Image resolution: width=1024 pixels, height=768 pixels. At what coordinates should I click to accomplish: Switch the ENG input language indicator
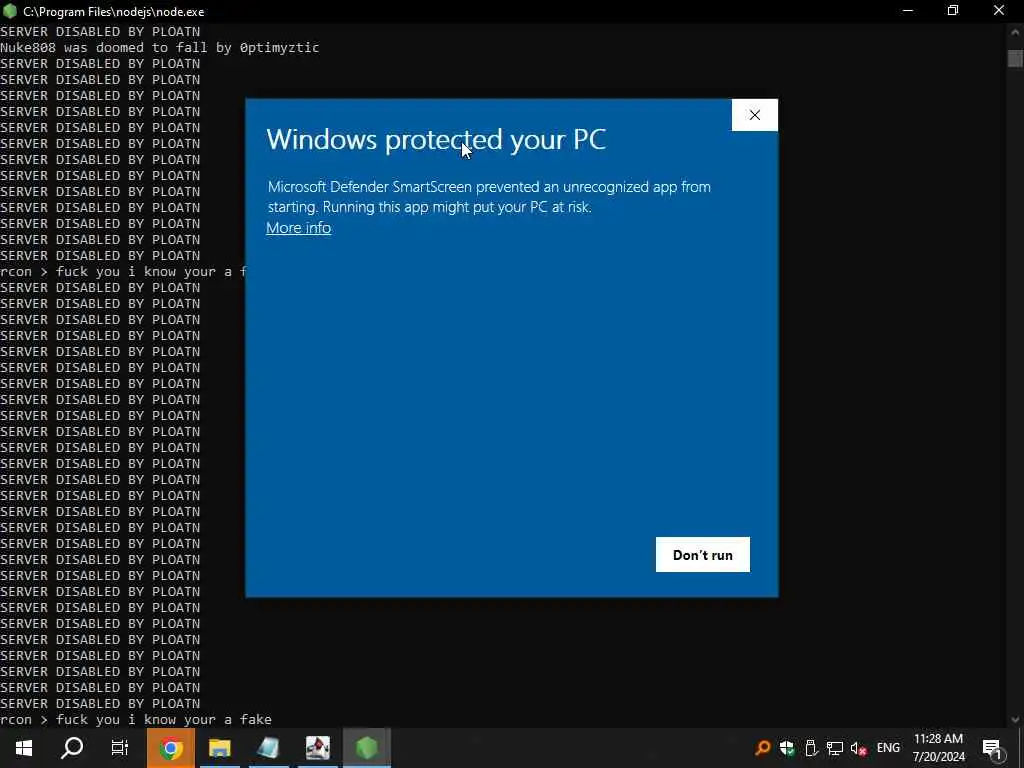point(888,748)
